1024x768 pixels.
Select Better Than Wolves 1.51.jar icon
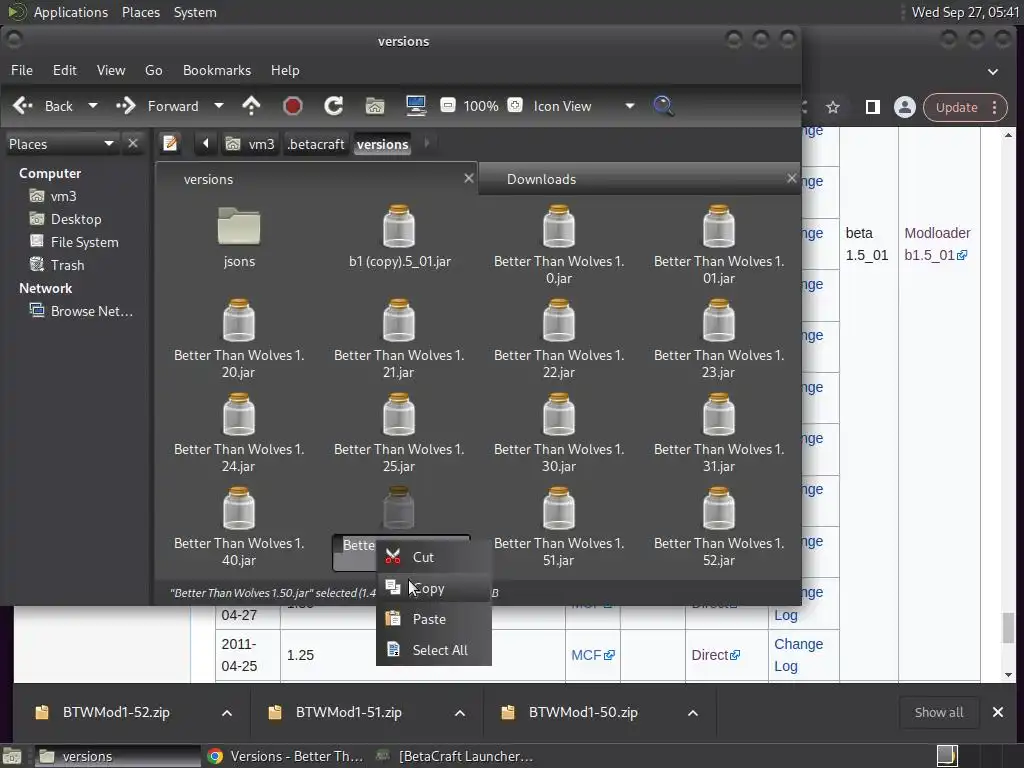tap(559, 509)
